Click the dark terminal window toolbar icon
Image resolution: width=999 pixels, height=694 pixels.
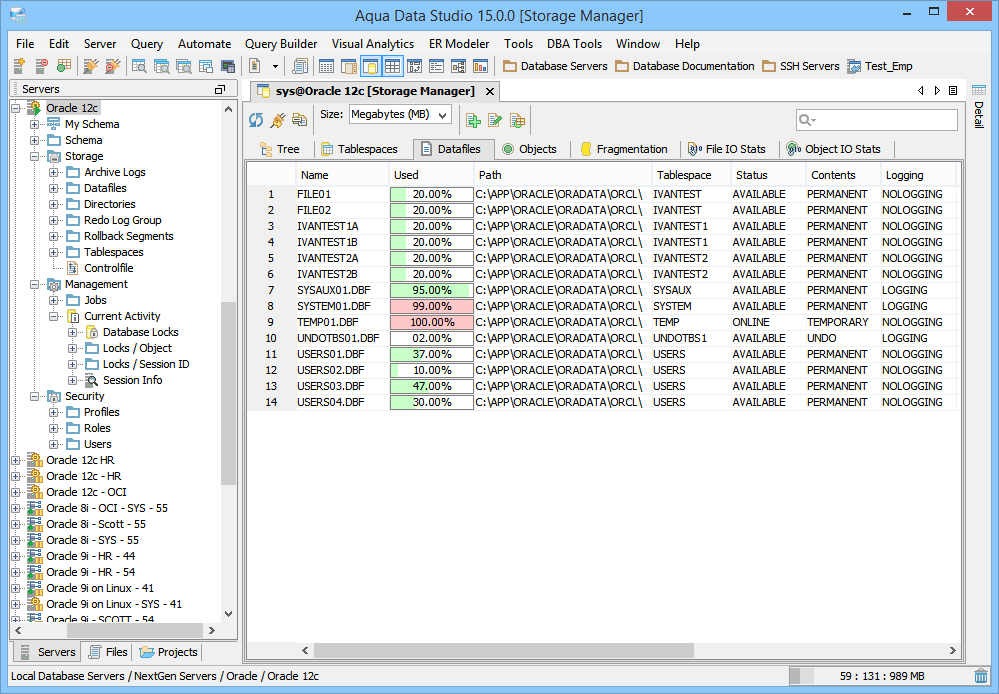point(227,66)
